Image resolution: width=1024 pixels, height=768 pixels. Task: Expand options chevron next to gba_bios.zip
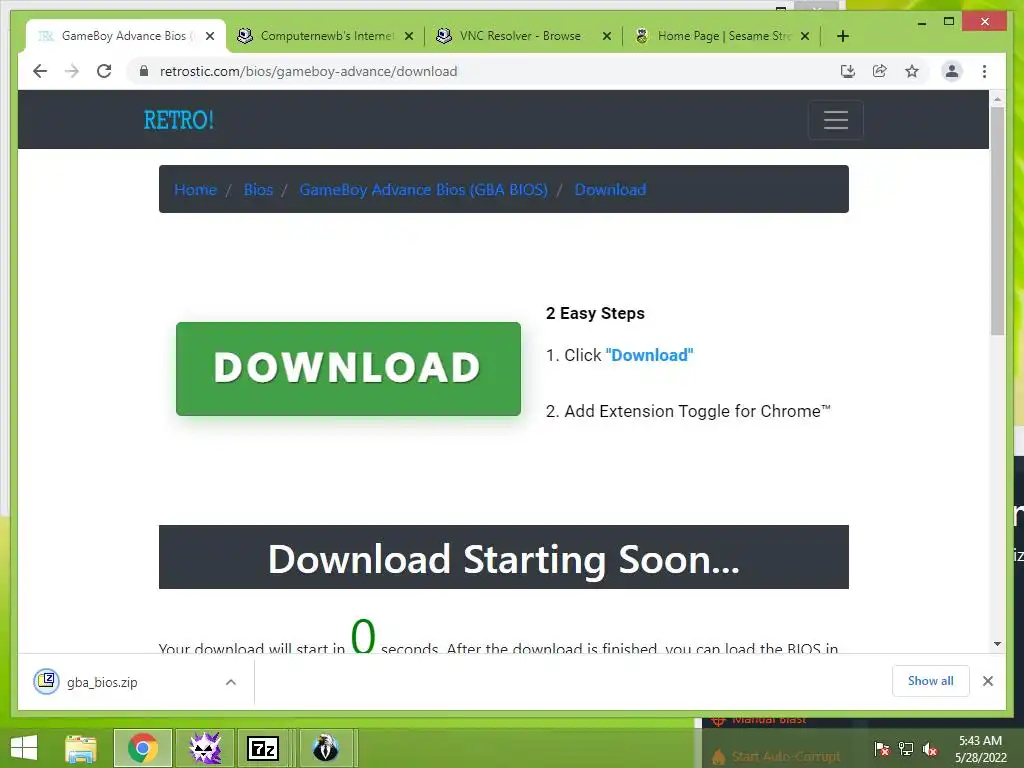[231, 682]
